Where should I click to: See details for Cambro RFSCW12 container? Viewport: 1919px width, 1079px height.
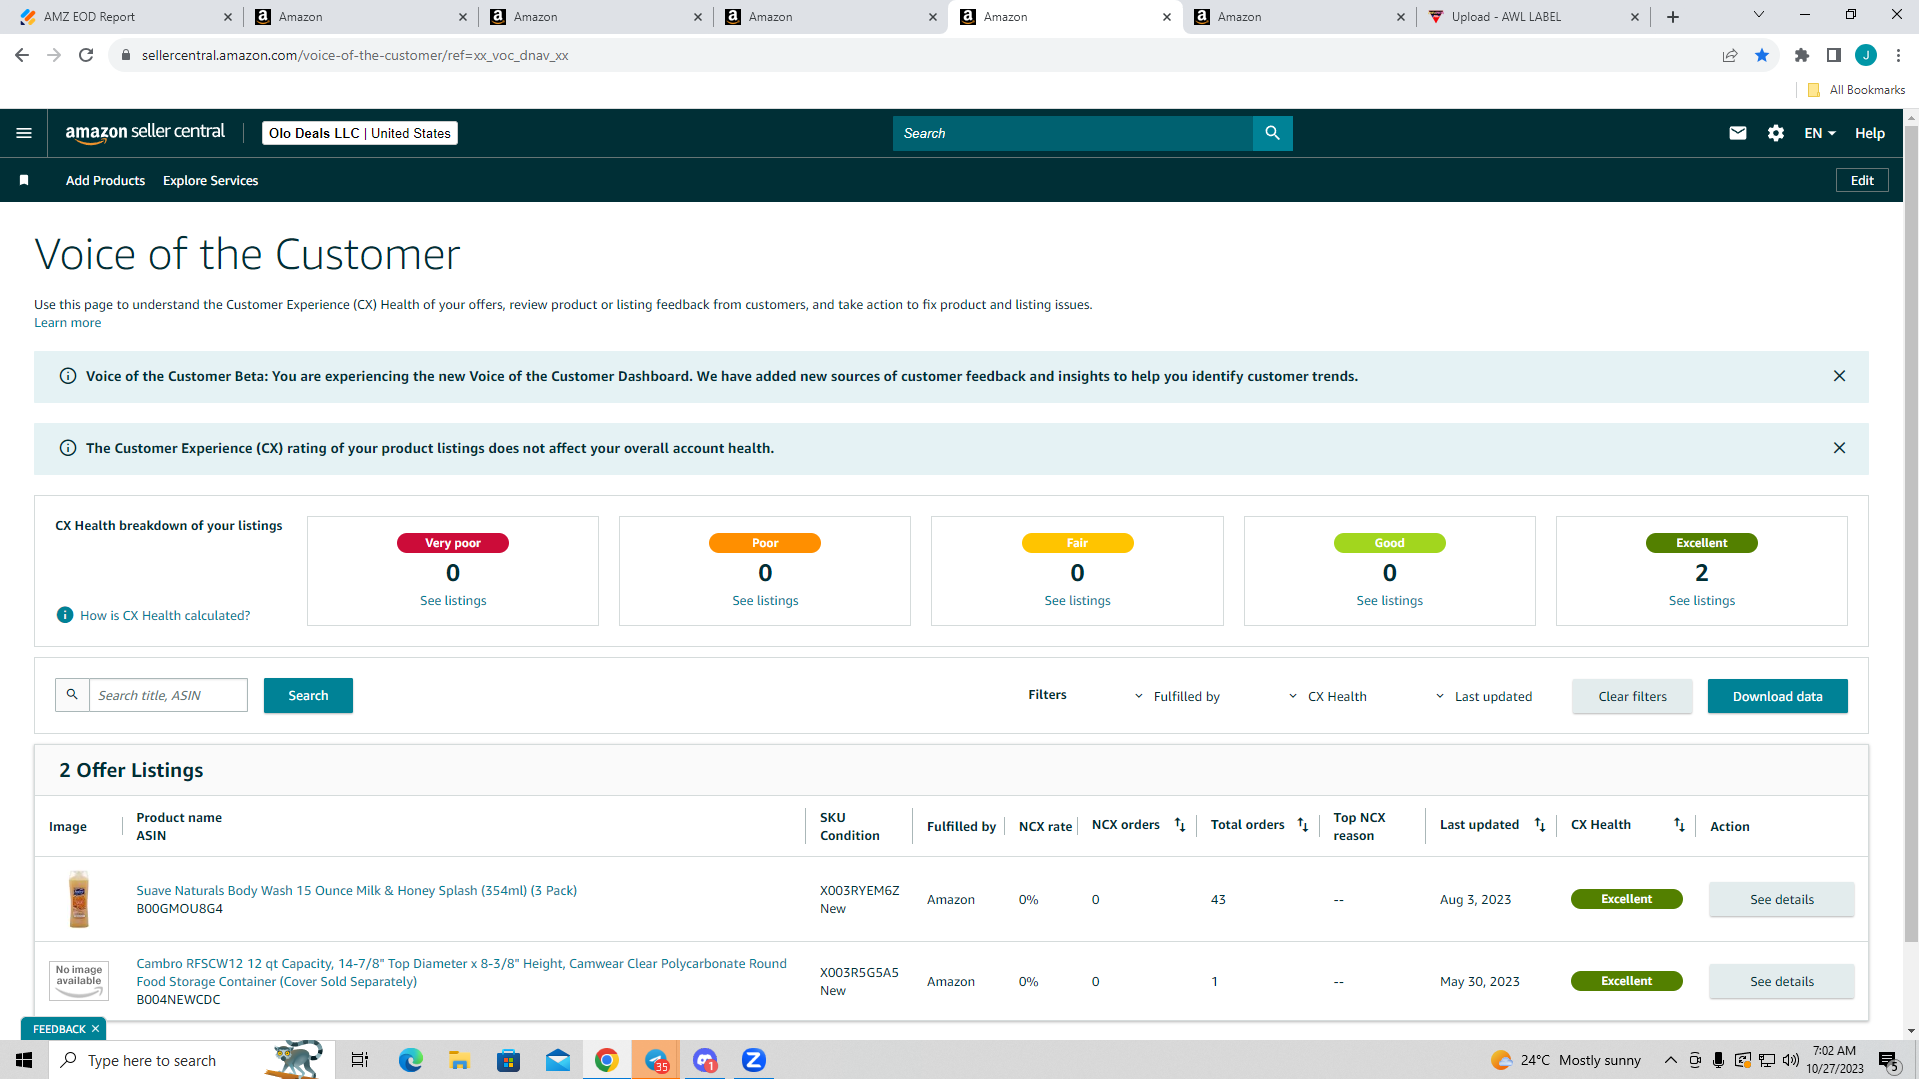1781,981
